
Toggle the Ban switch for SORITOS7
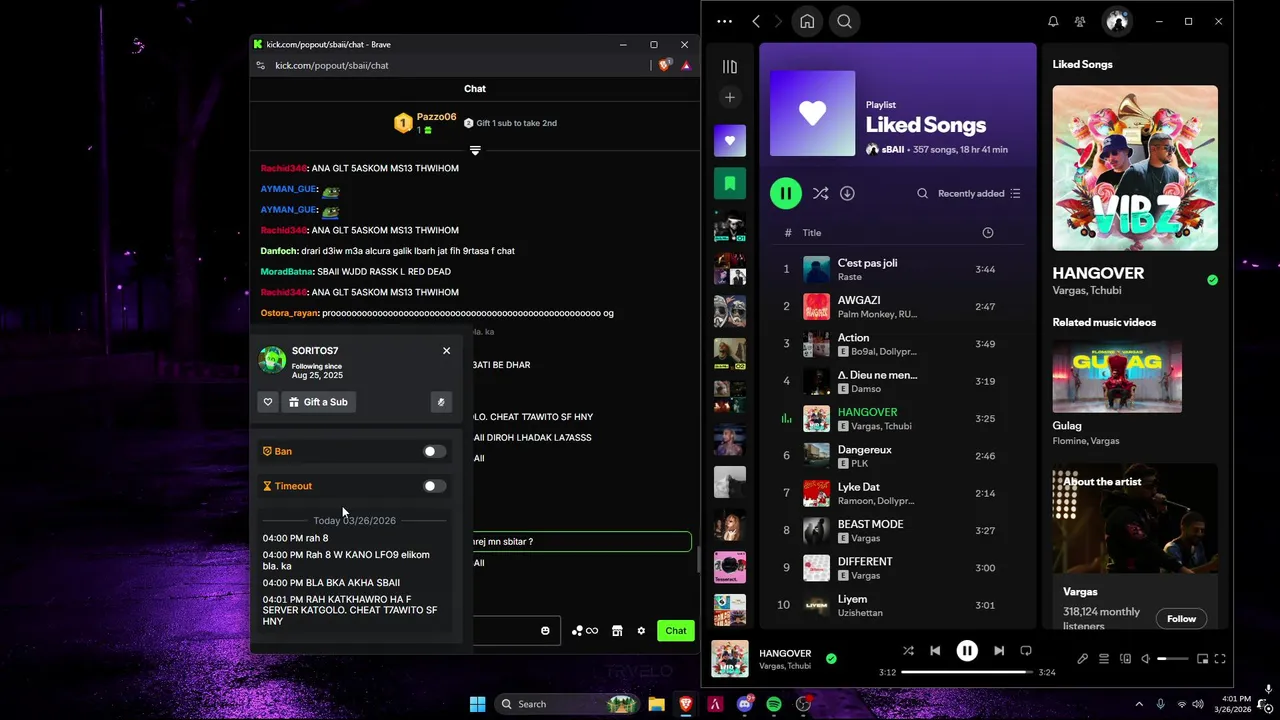pyautogui.click(x=434, y=451)
